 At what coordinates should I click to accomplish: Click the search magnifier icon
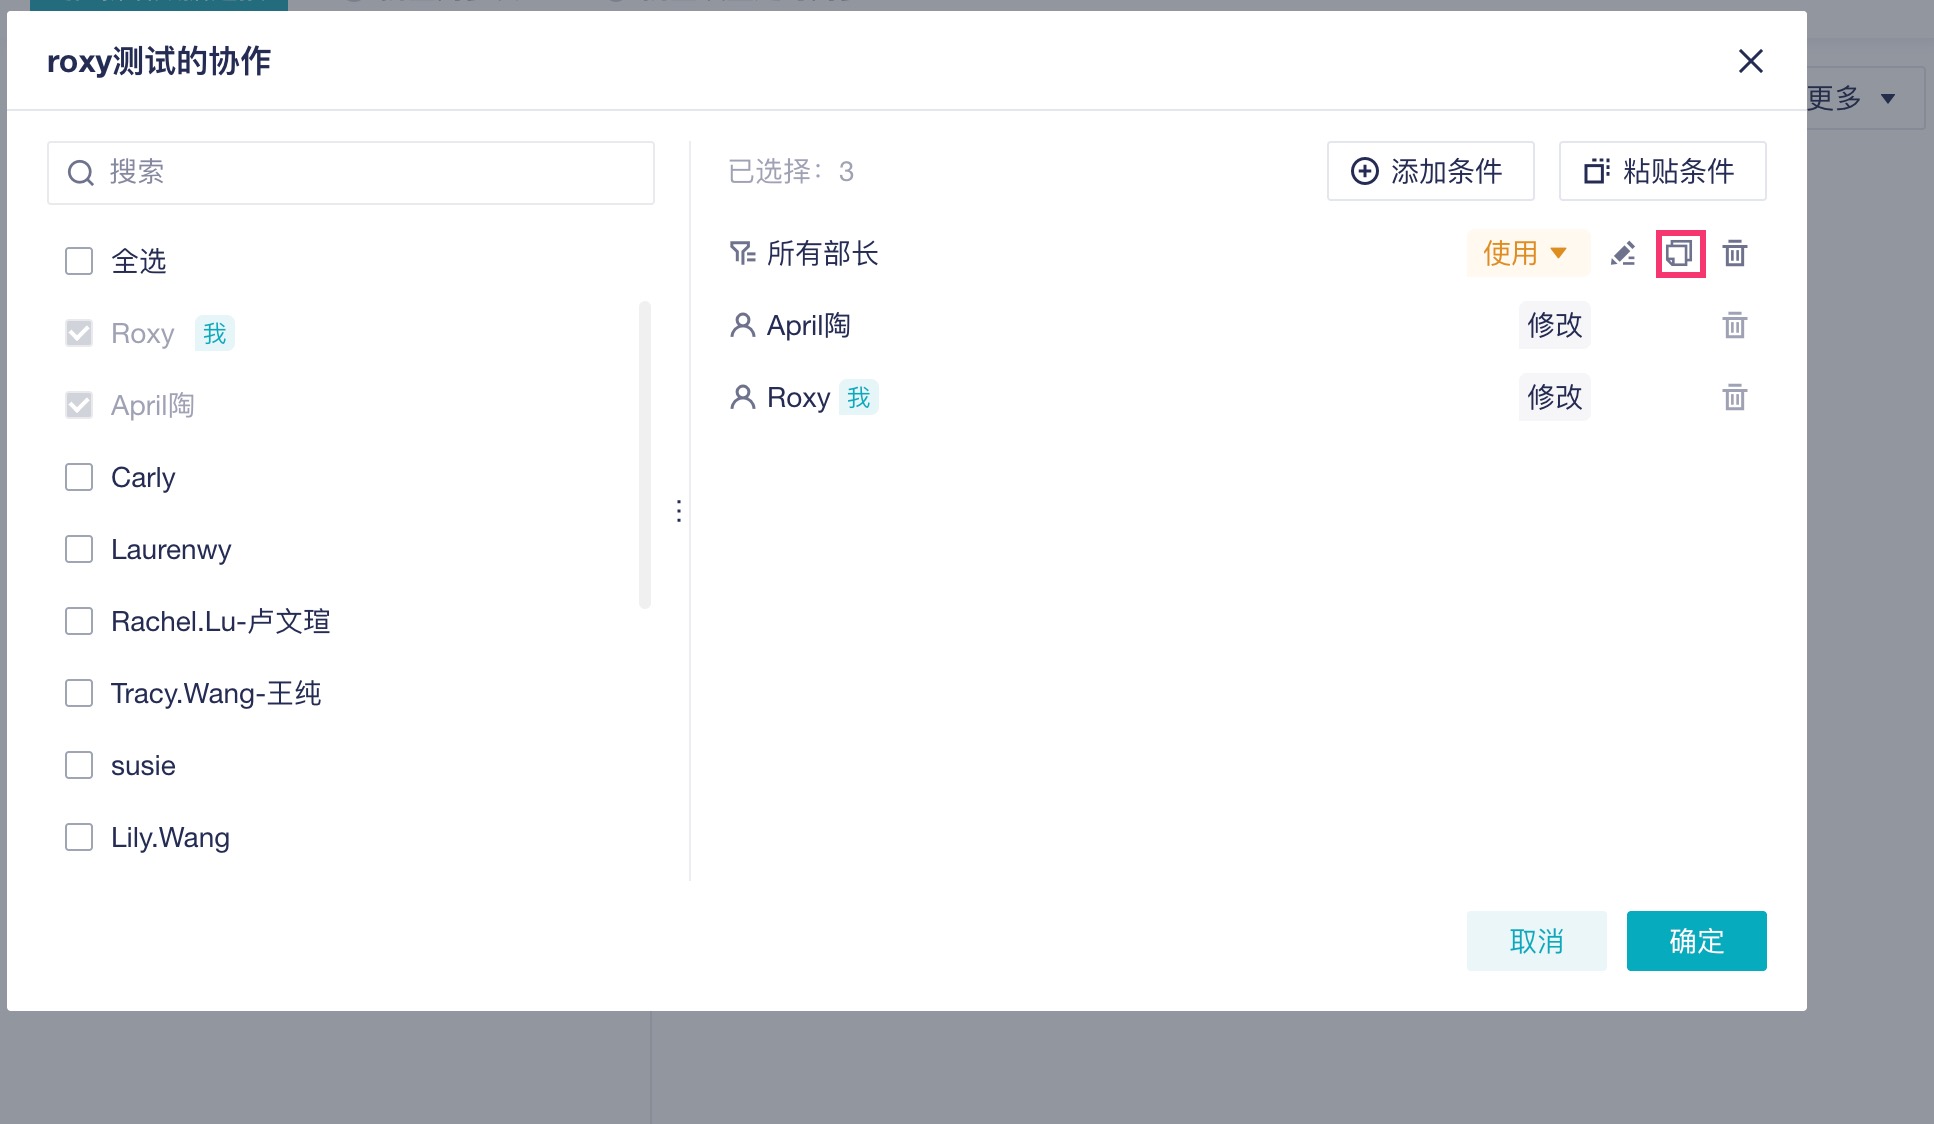pyautogui.click(x=80, y=173)
